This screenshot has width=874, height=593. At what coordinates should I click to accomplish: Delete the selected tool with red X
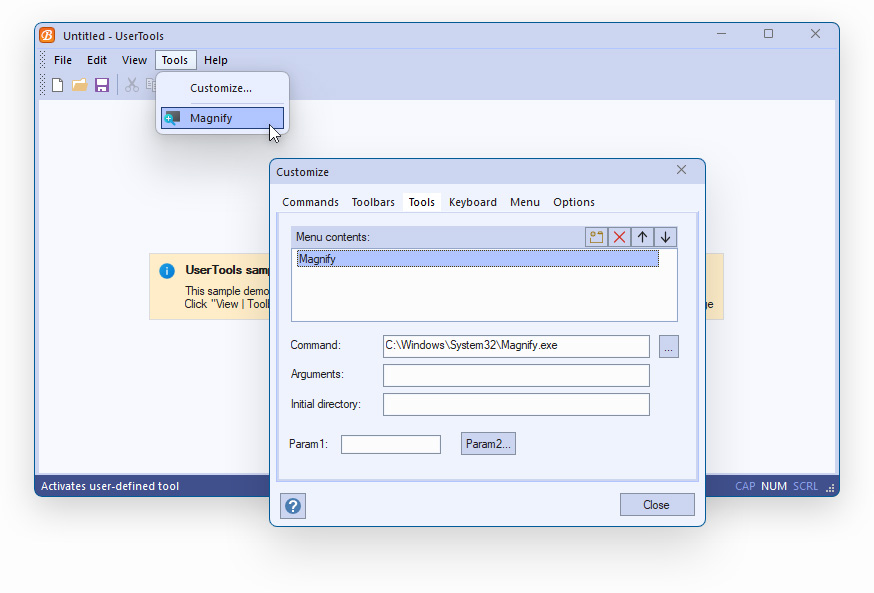coord(619,237)
